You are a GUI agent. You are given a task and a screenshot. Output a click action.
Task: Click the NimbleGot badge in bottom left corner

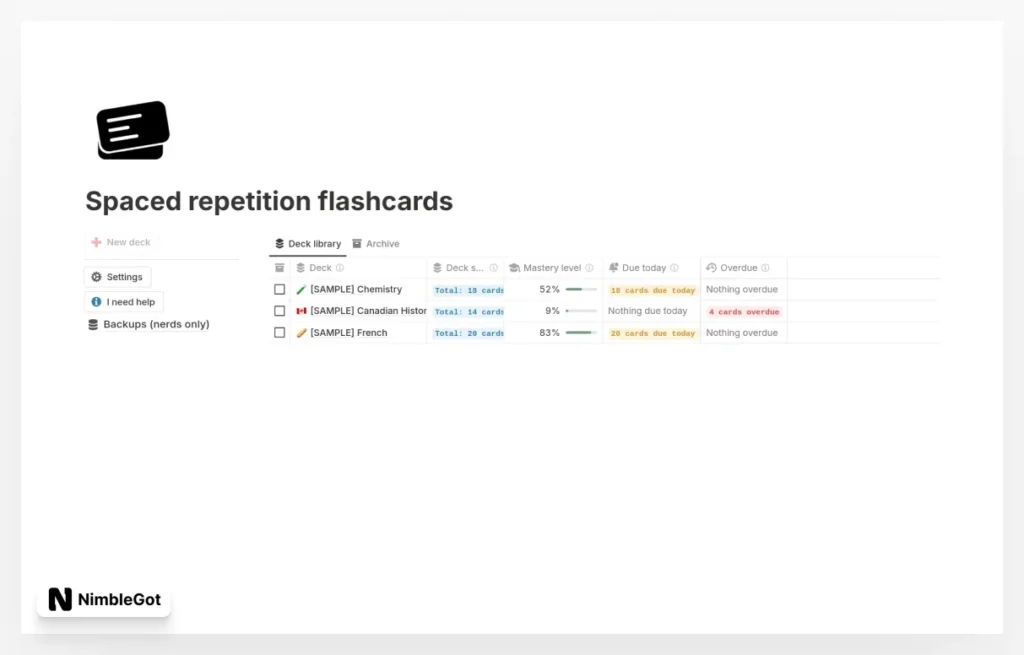tap(103, 599)
